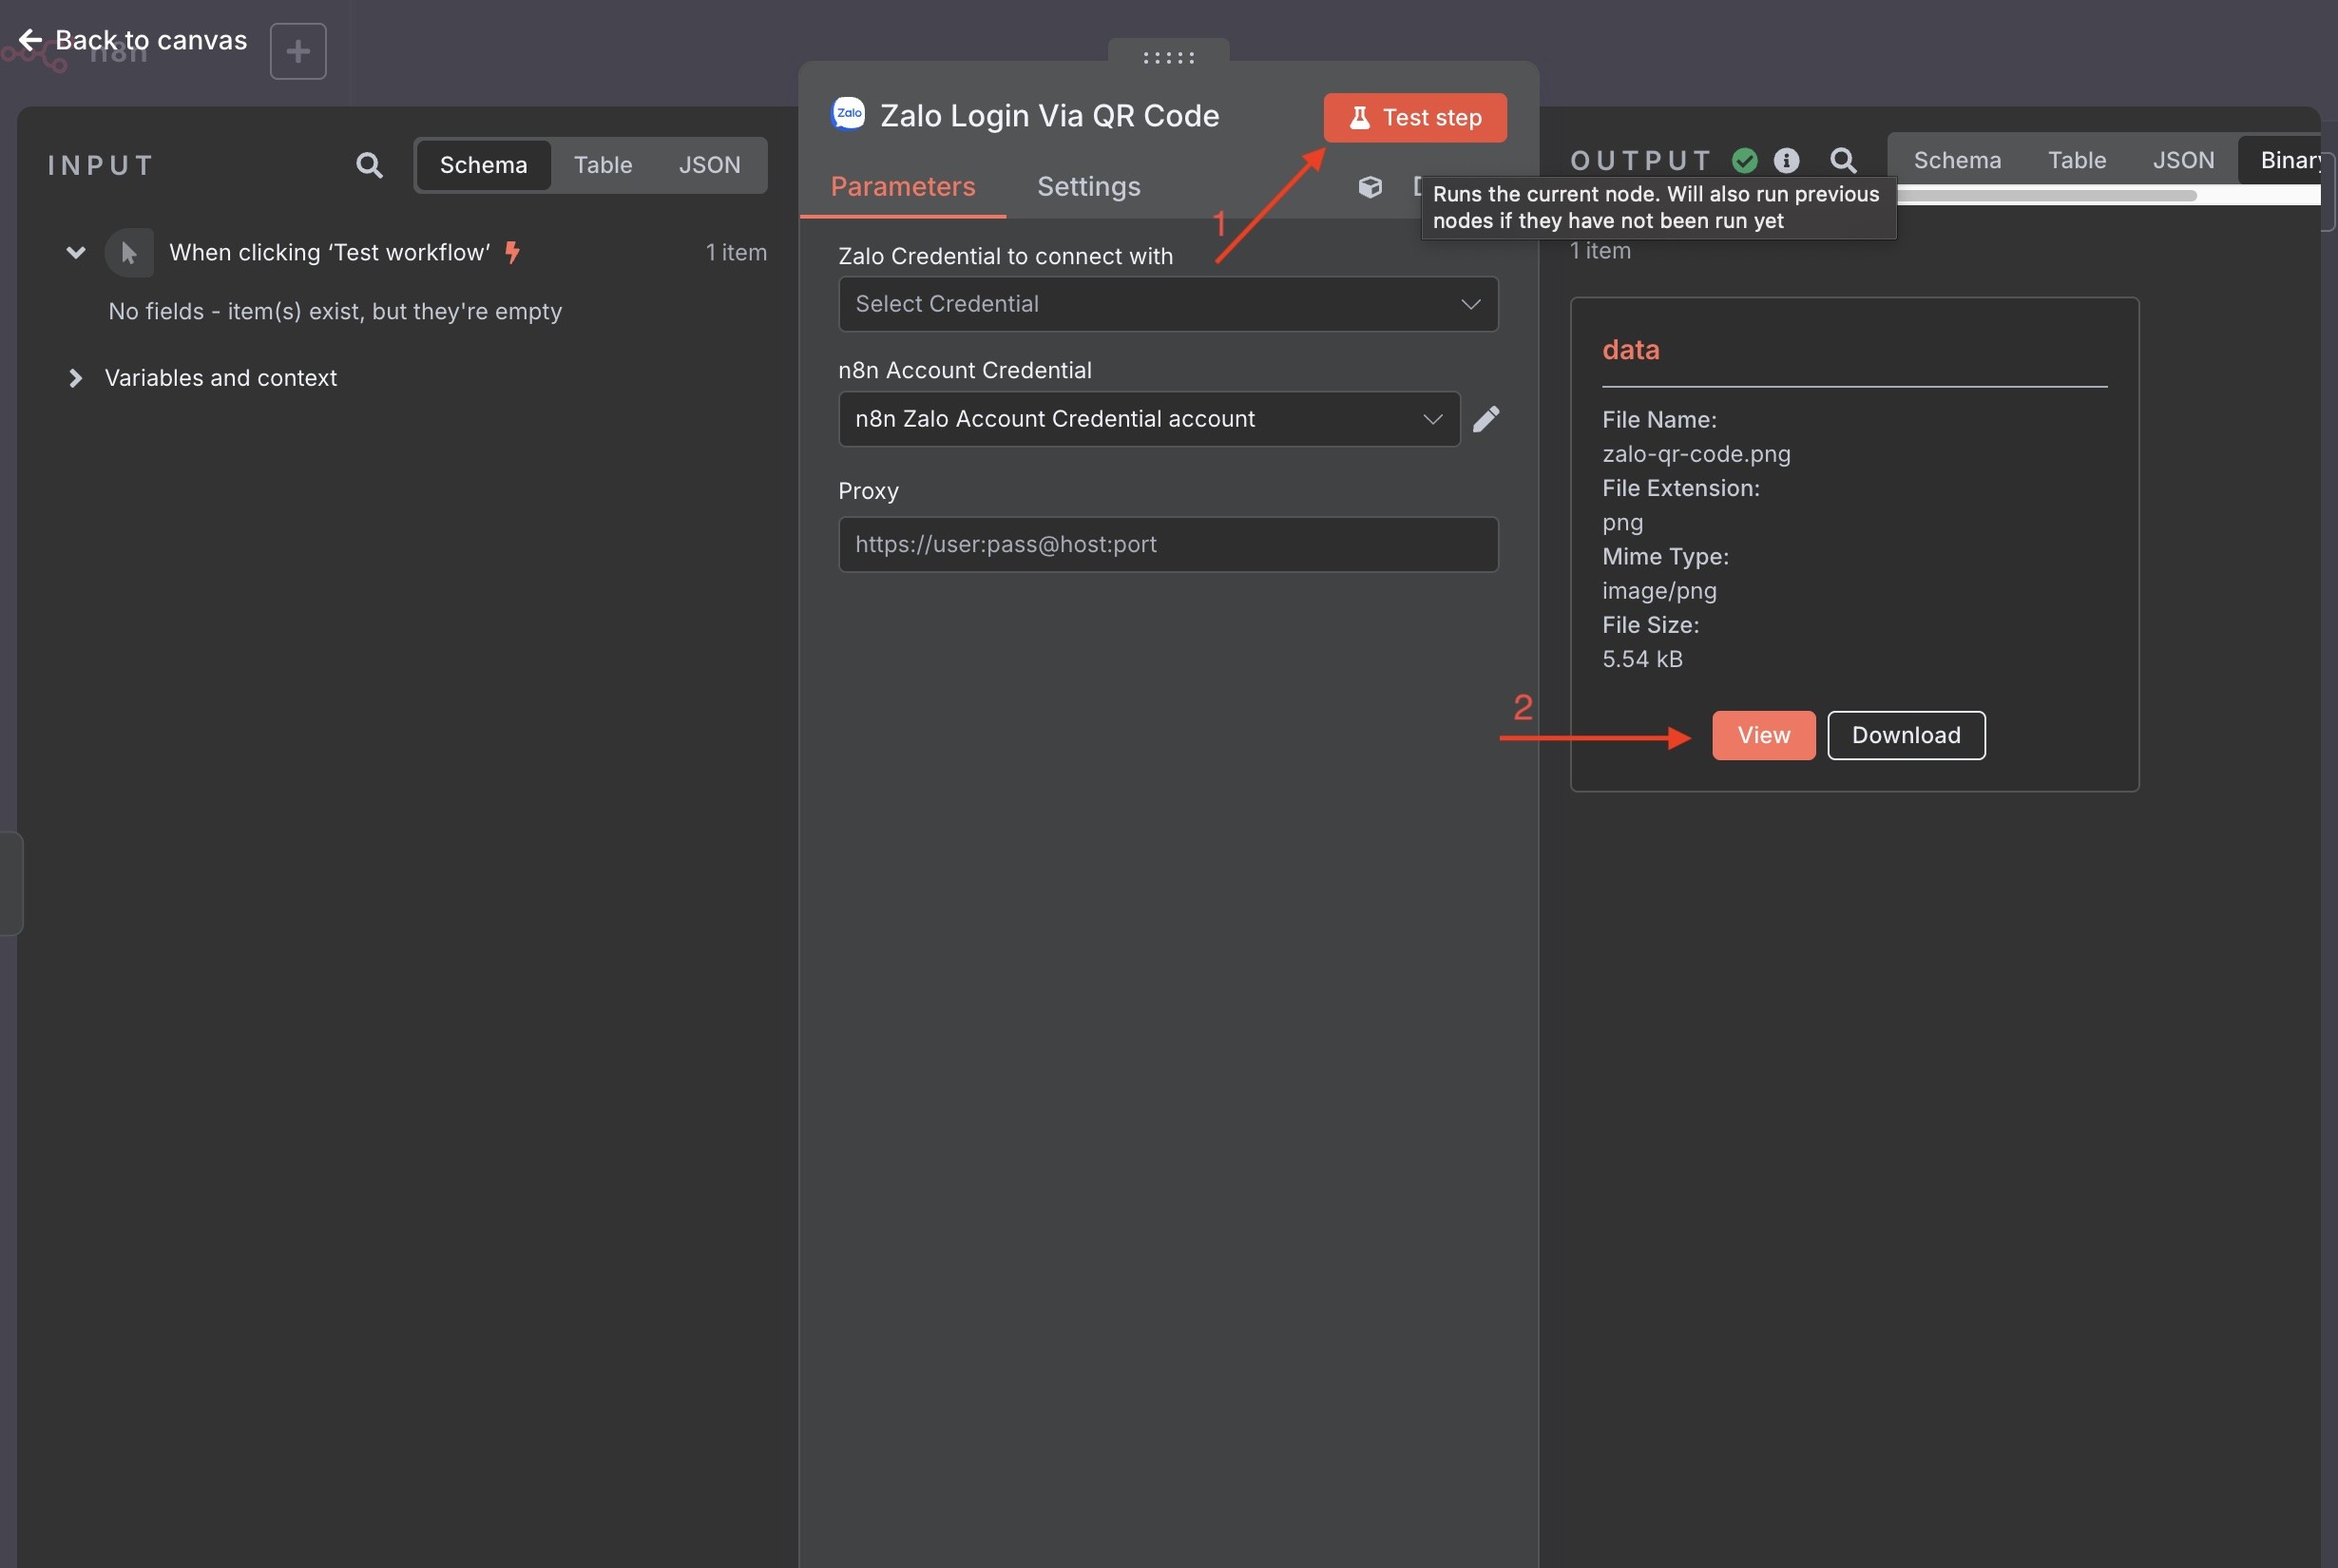Click the collapsed side panel handle at left edge
Viewport: 2338px width, 1568px height.
tap(10, 883)
